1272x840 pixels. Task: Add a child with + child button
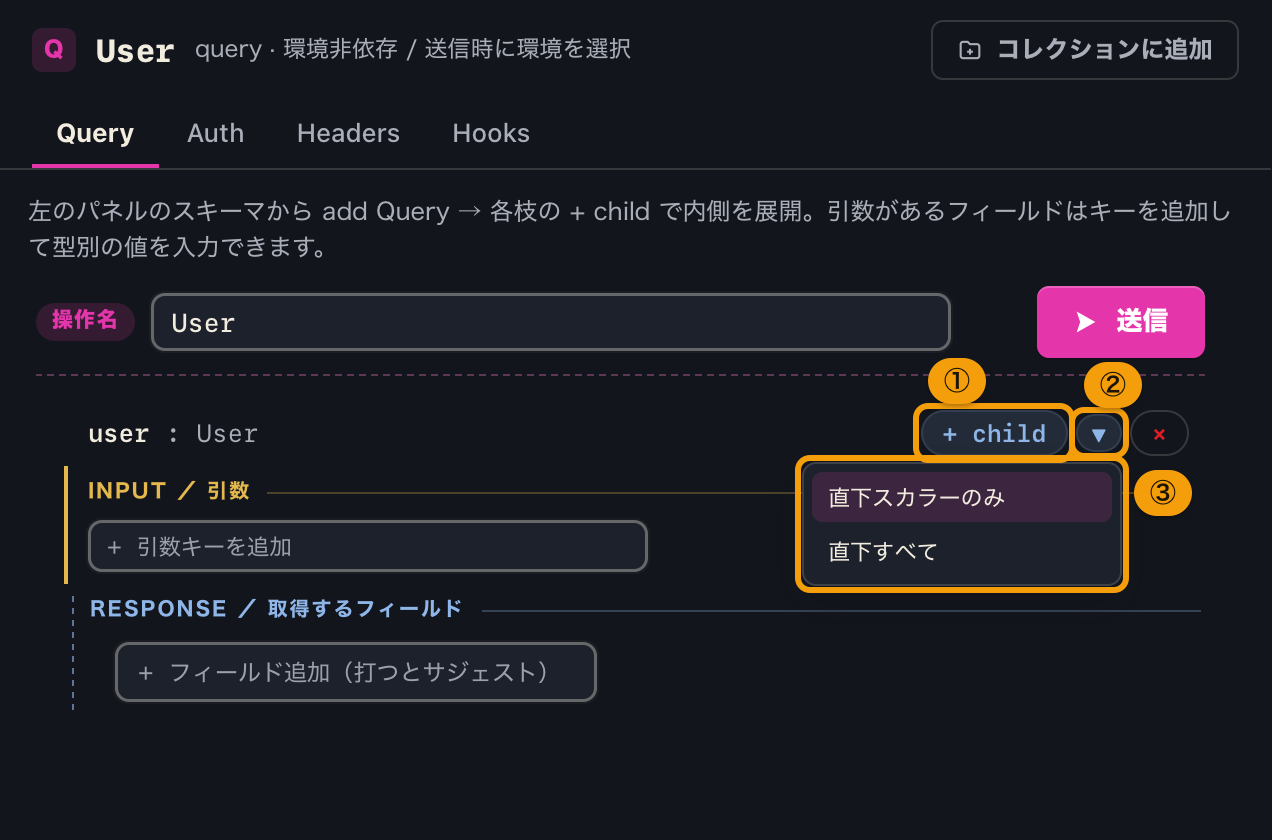pos(994,434)
